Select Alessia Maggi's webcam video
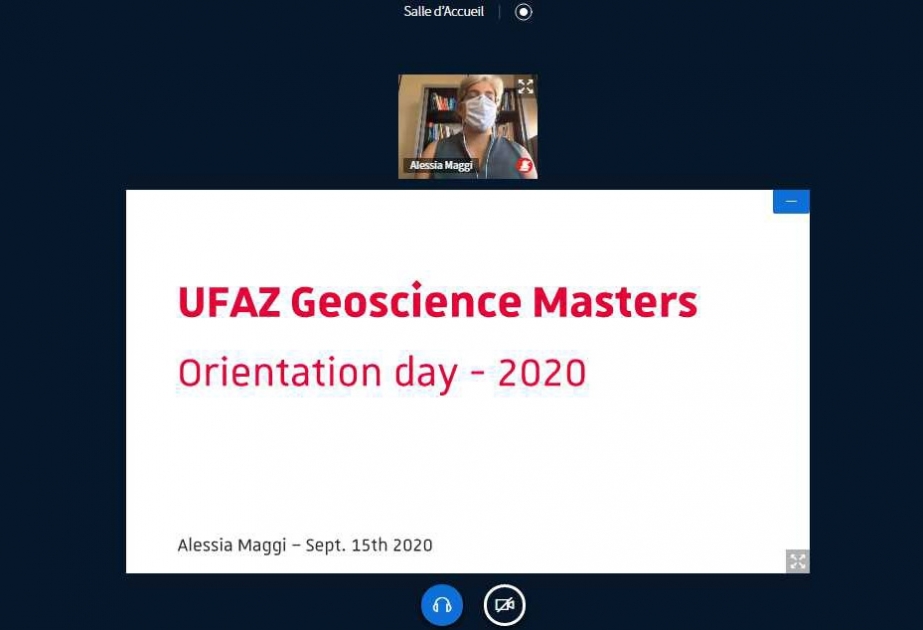The height and width of the screenshot is (630, 923). pos(467,126)
